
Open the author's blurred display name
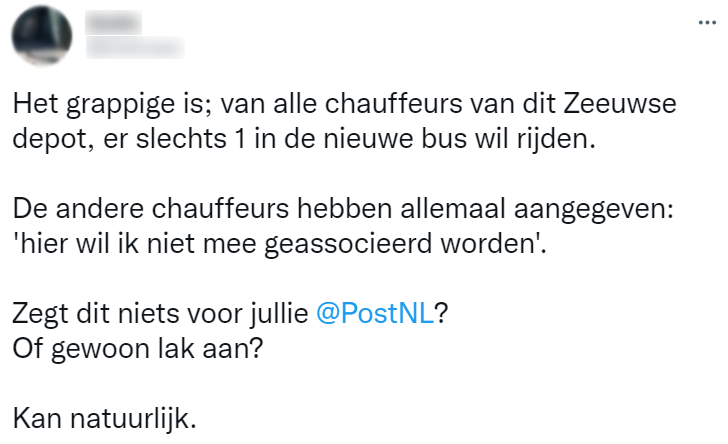[x=113, y=23]
